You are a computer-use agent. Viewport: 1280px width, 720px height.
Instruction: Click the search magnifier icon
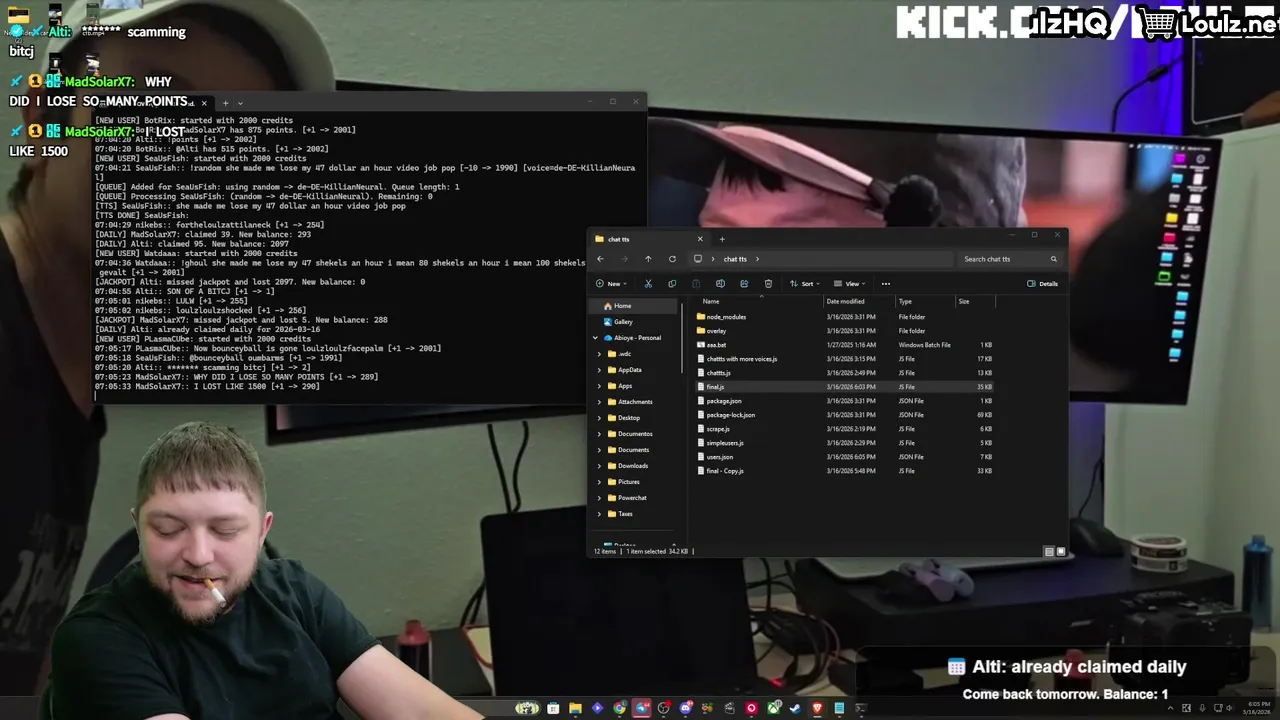point(1053,259)
